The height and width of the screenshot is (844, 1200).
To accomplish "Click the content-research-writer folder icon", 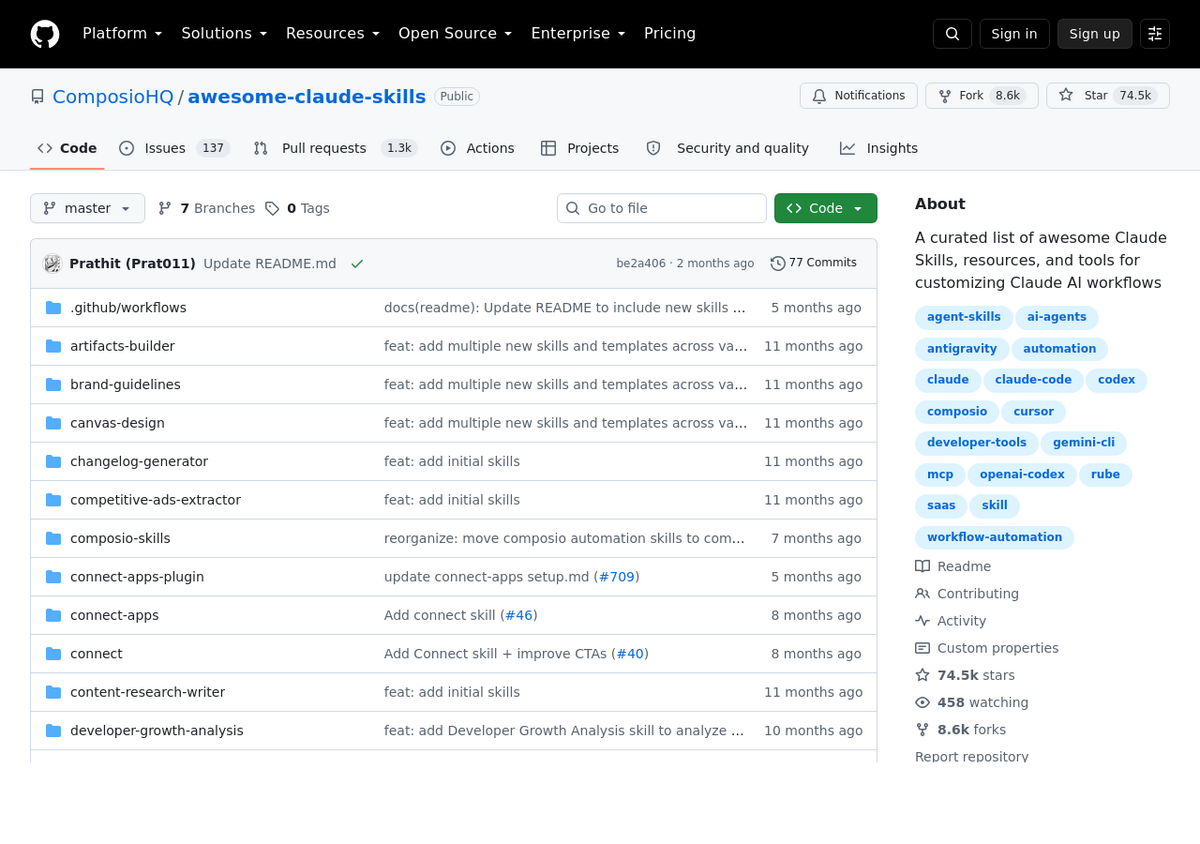I will click(x=53, y=693).
